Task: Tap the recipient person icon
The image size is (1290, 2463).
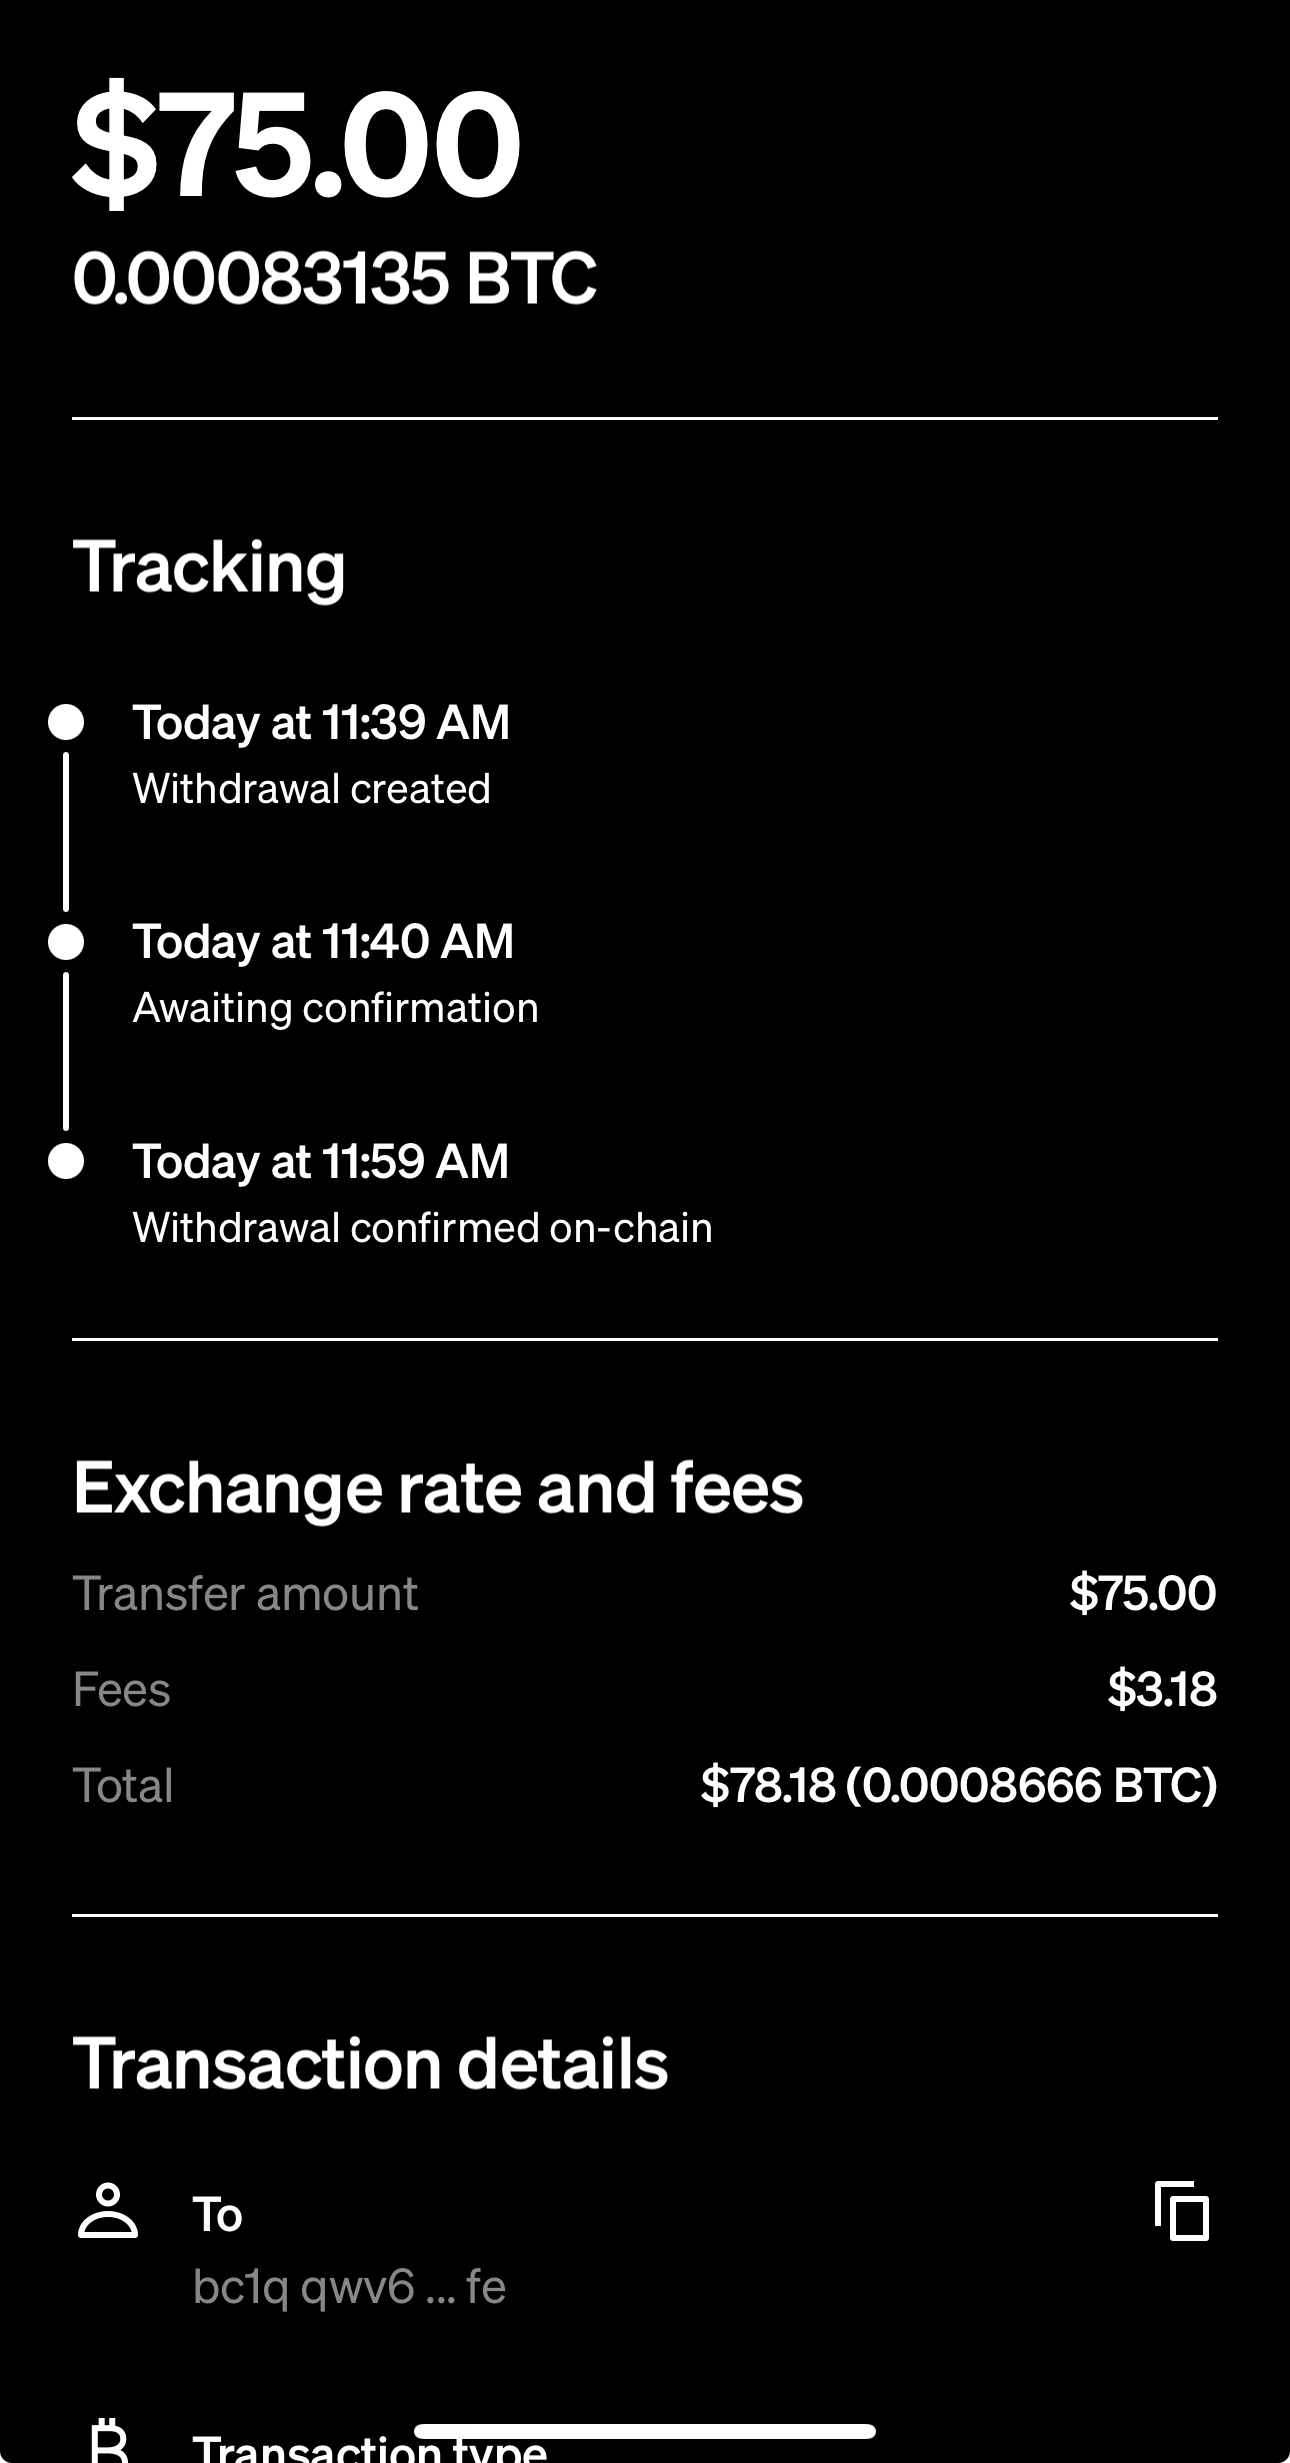Action: click(108, 2210)
